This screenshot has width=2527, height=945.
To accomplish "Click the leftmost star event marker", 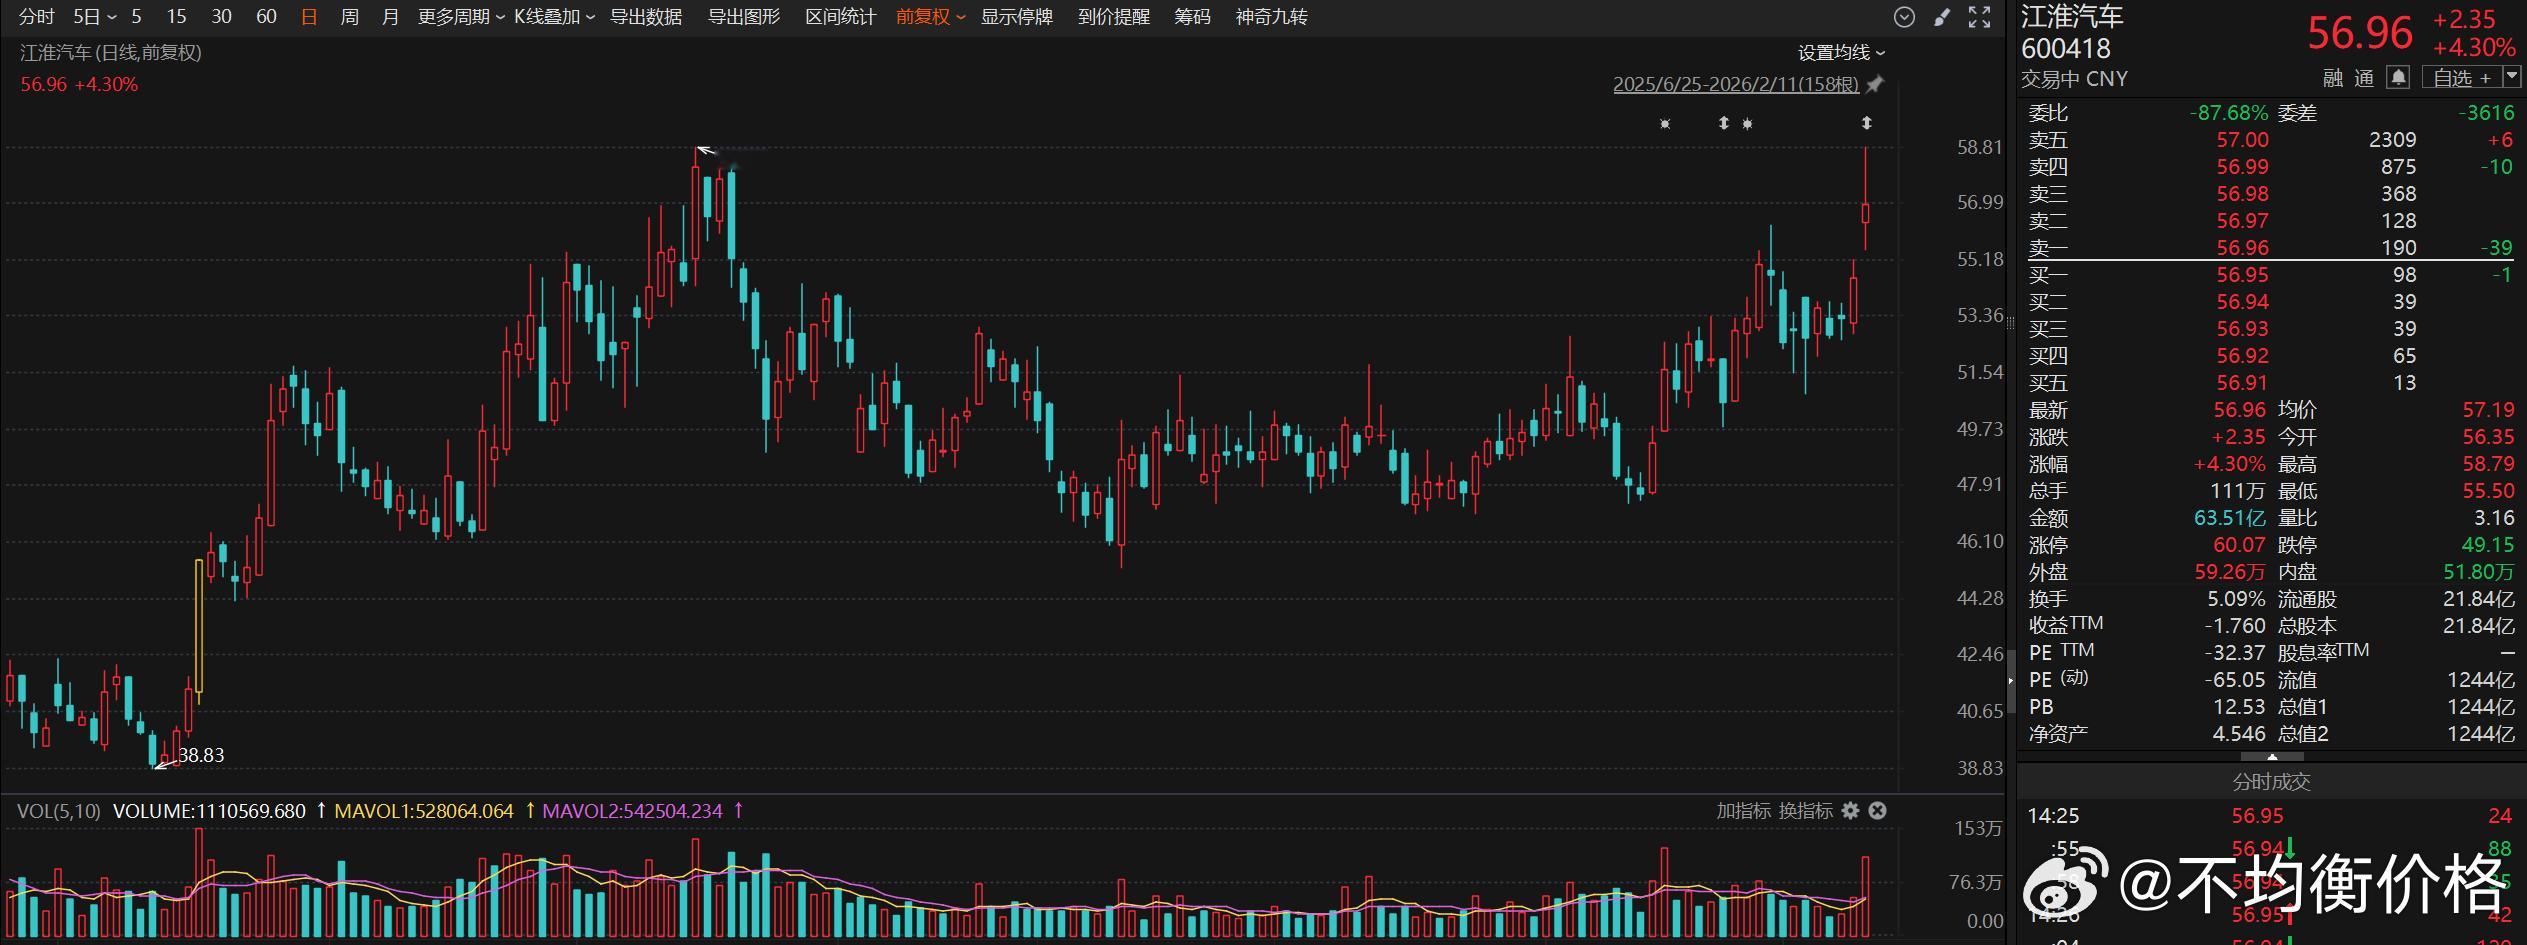I will coord(1665,124).
